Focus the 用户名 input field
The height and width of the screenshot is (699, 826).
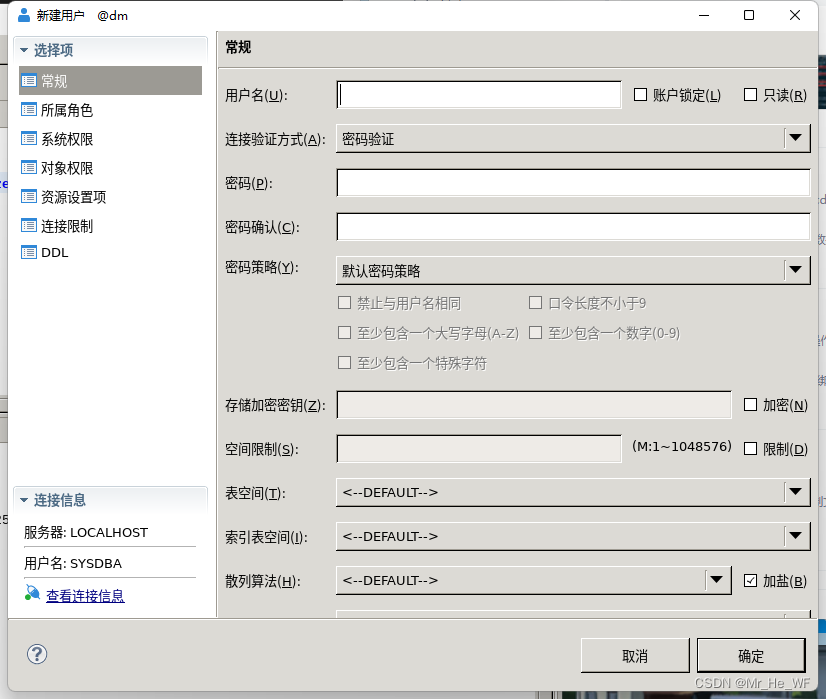coord(479,95)
